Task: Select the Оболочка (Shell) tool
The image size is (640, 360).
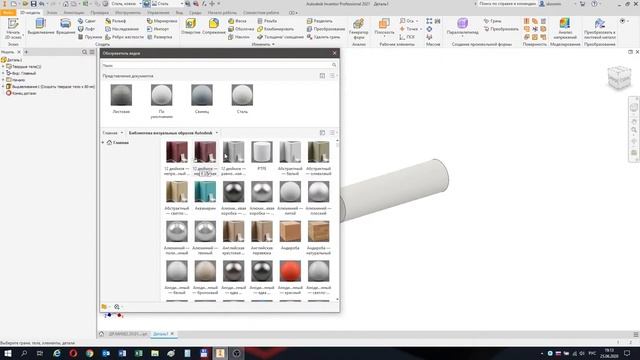Action: tap(241, 29)
